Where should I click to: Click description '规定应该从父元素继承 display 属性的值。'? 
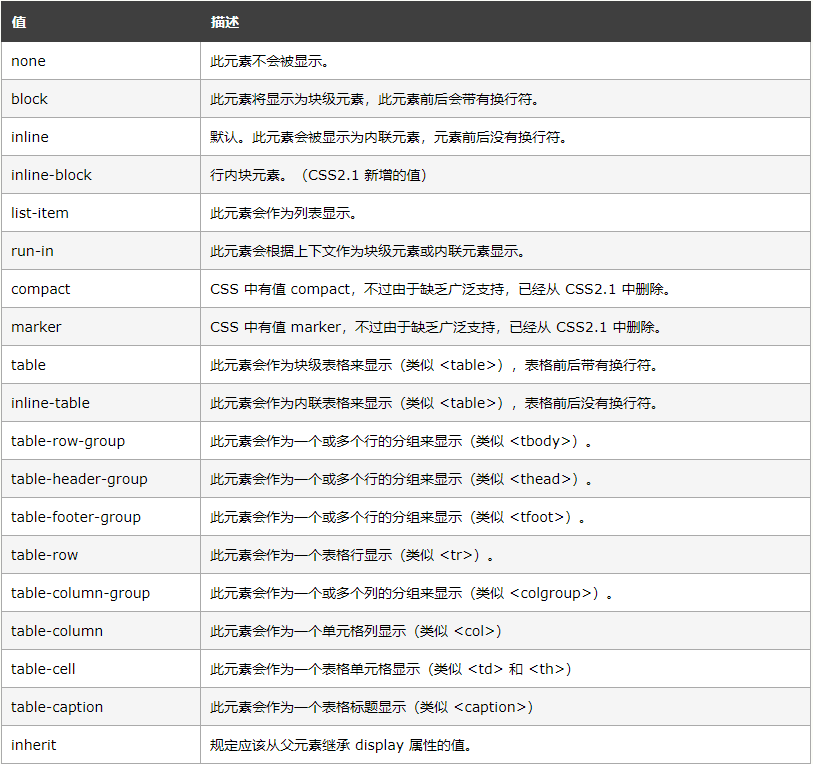click(341, 745)
